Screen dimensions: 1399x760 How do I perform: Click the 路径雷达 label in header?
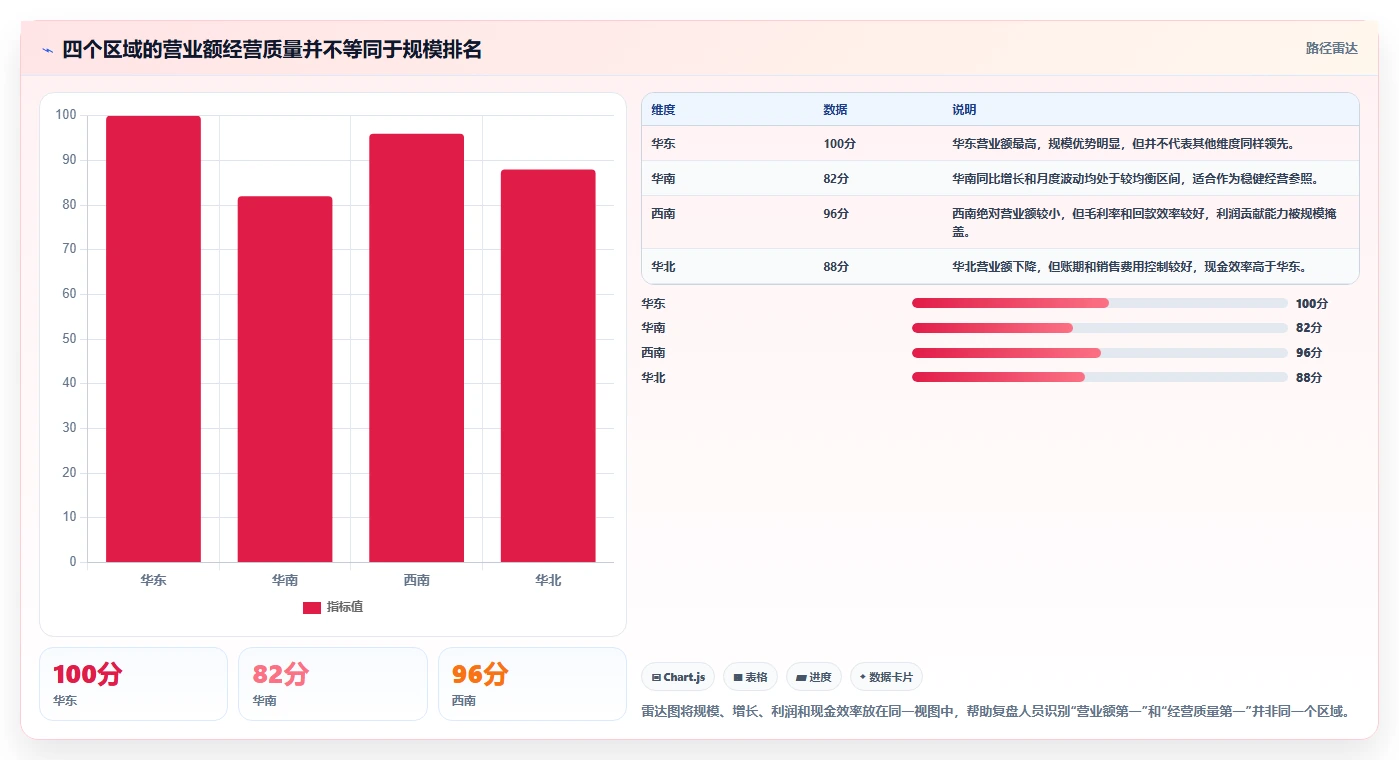(1332, 48)
